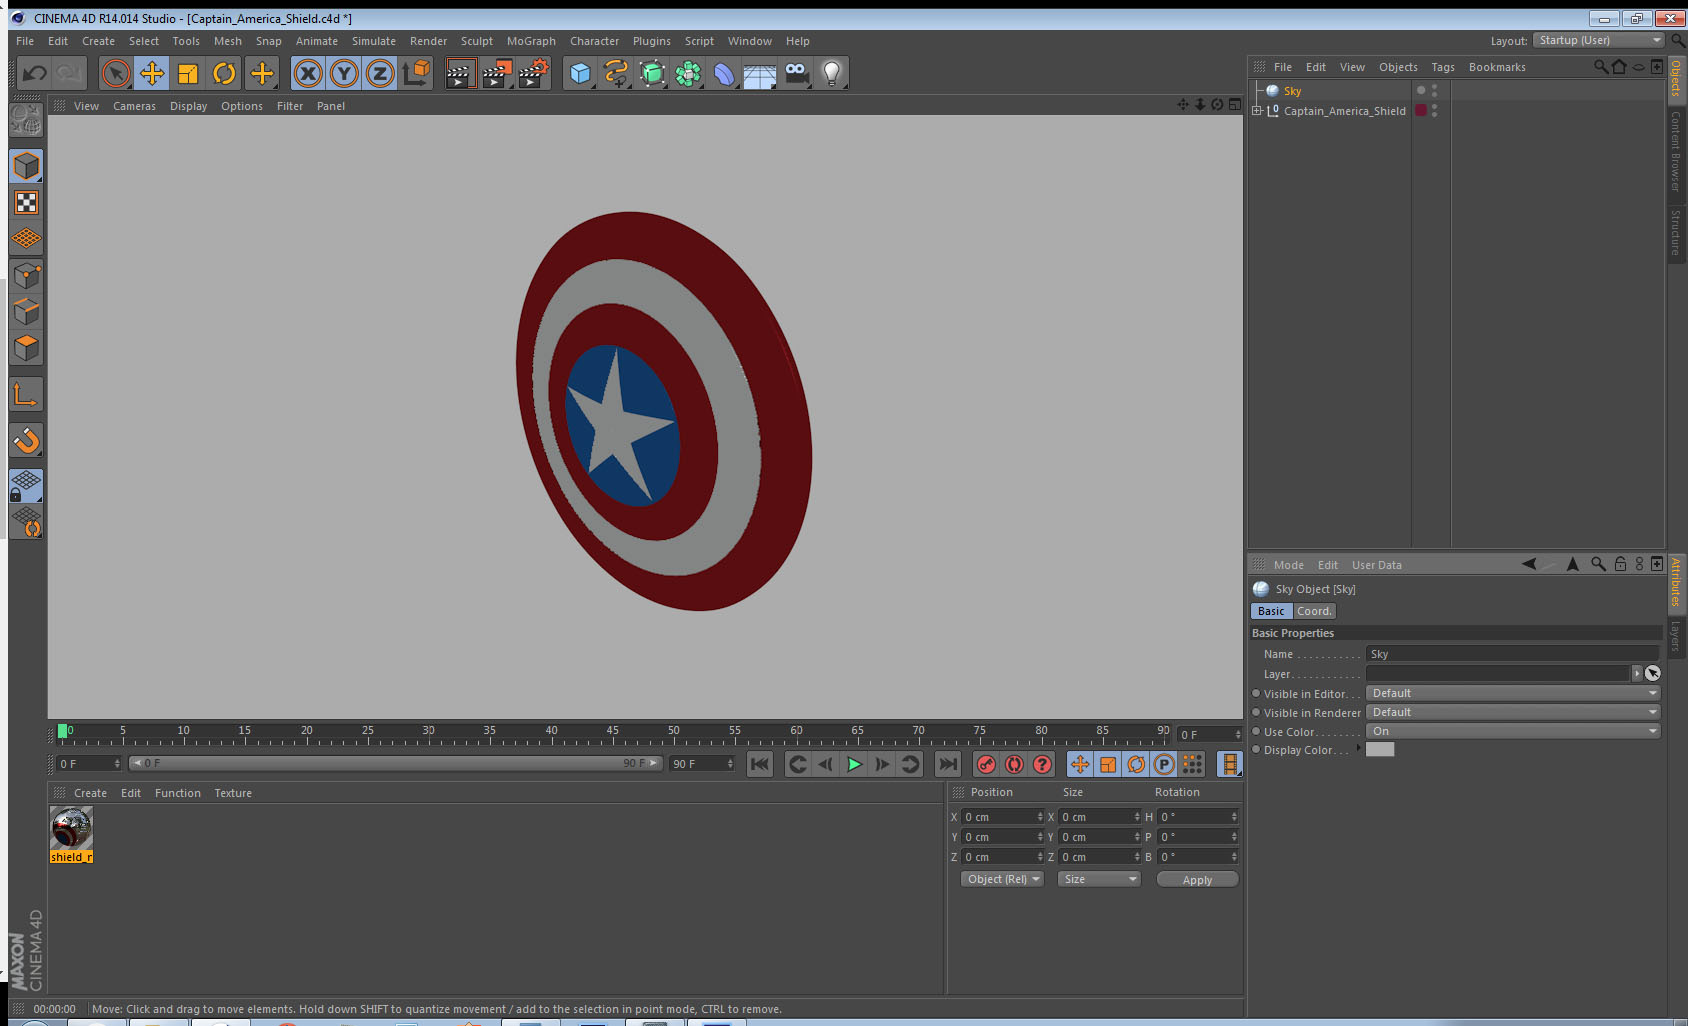This screenshot has height=1026, width=1688.
Task: Select the Live Selection tool
Action: (116, 73)
